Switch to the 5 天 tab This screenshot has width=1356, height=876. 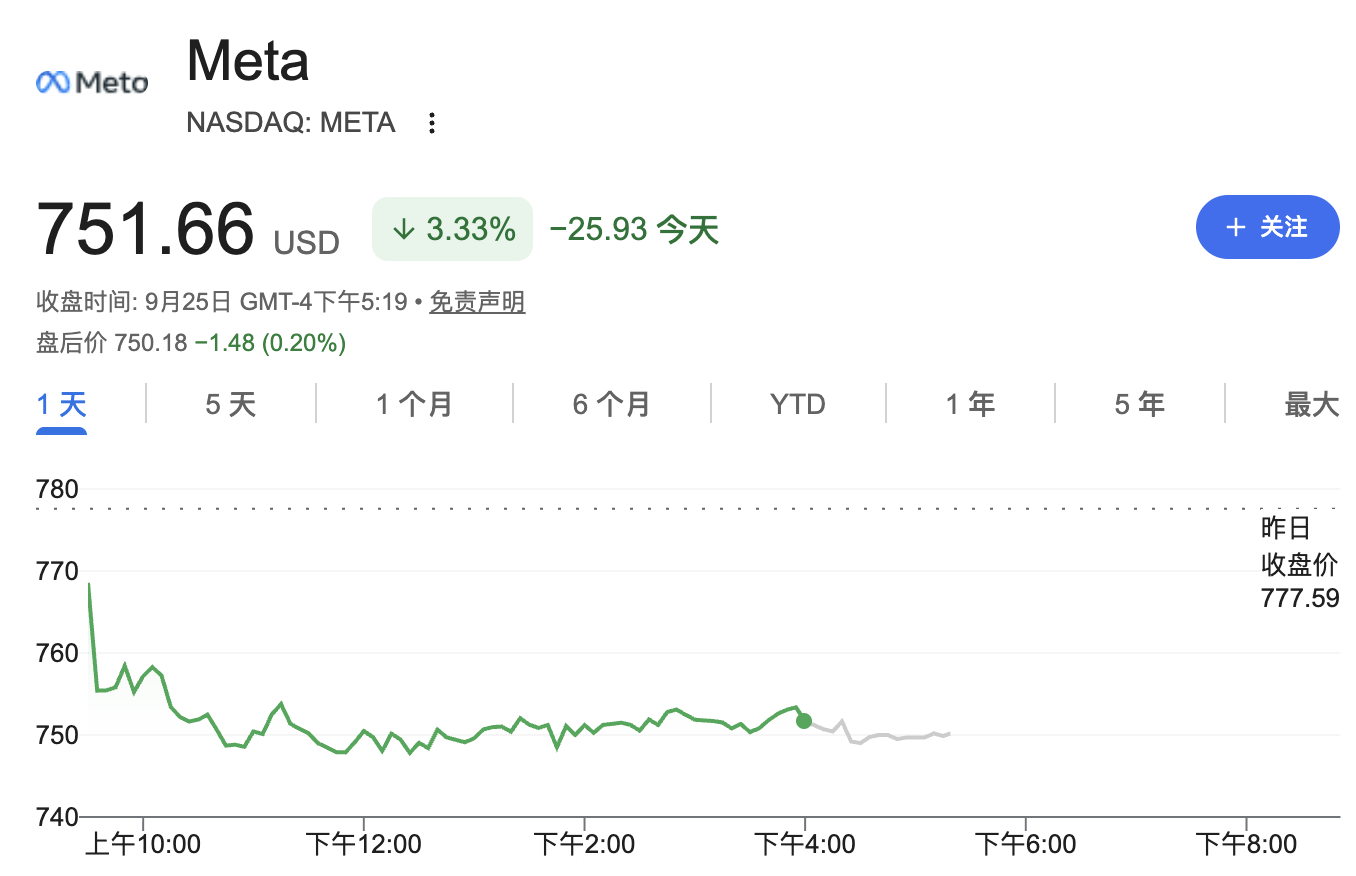[231, 404]
